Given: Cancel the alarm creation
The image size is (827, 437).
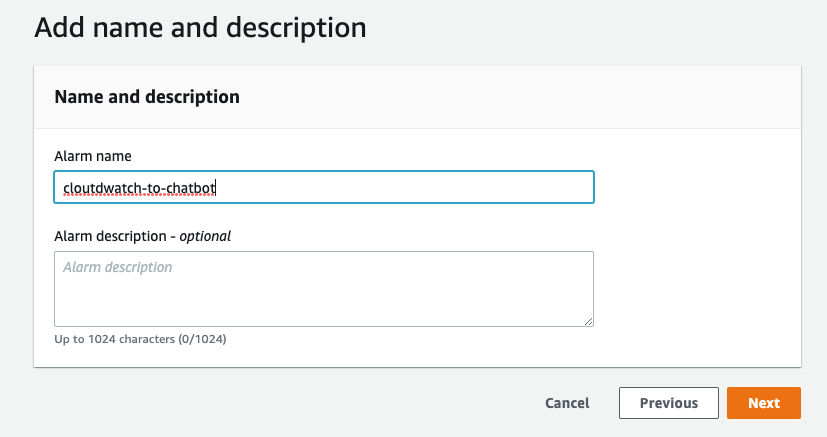Looking at the screenshot, I should tap(567, 403).
